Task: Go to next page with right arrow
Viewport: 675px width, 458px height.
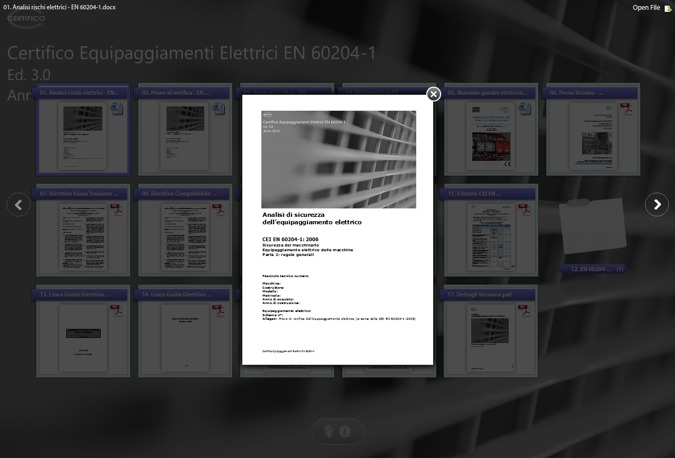Action: tap(656, 204)
